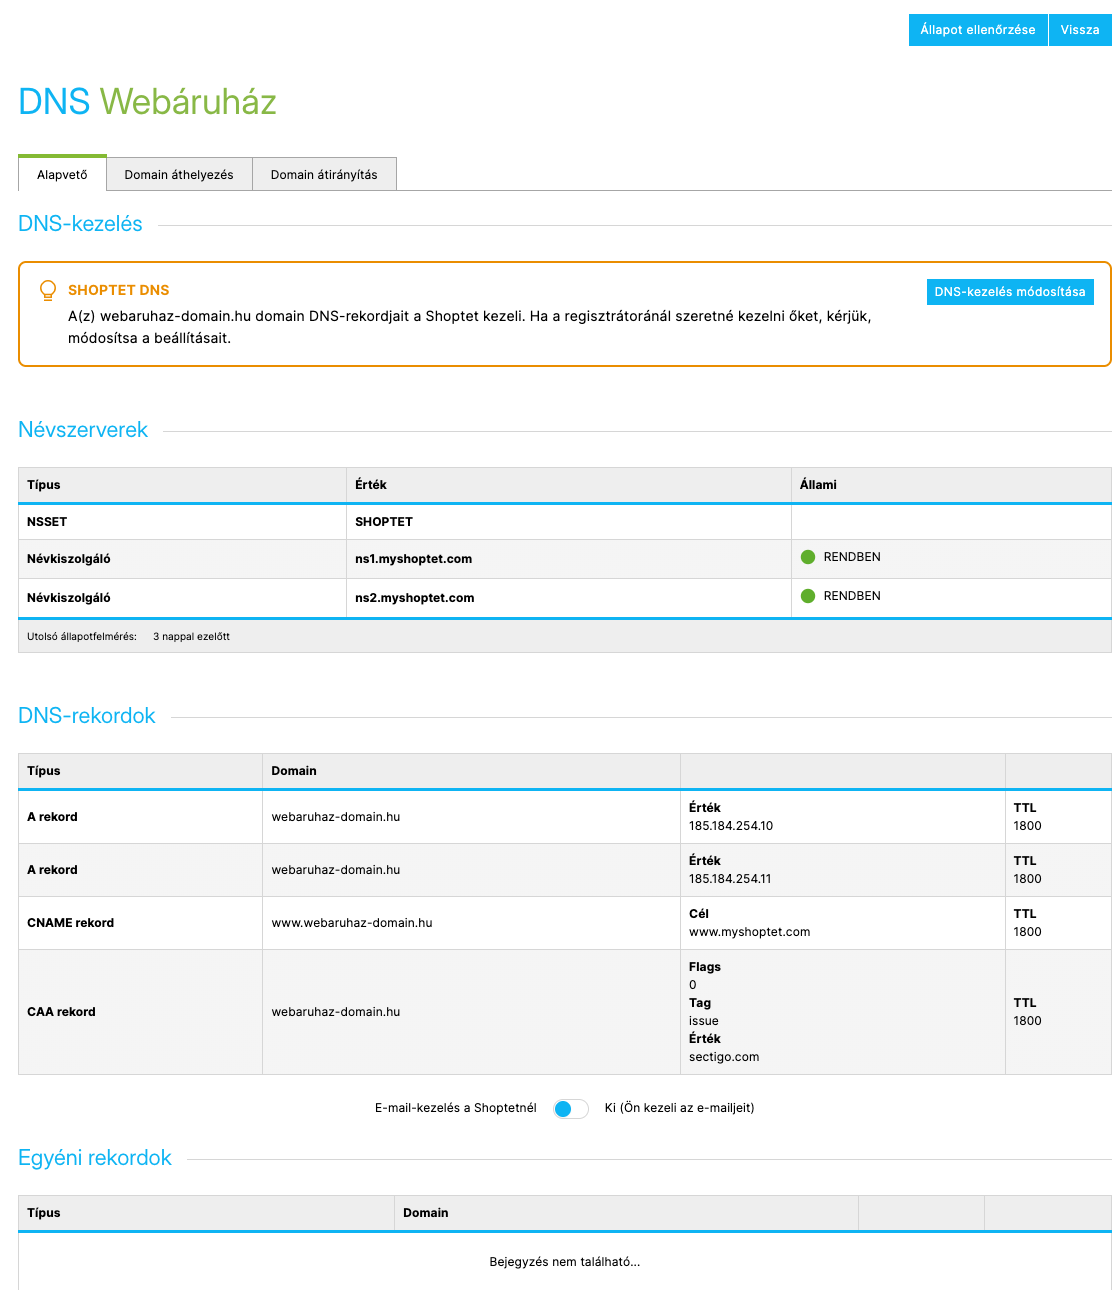Select the www.webaruhaz-domain.hu domain cell
This screenshot has height=1290, width=1120.
click(x=471, y=923)
